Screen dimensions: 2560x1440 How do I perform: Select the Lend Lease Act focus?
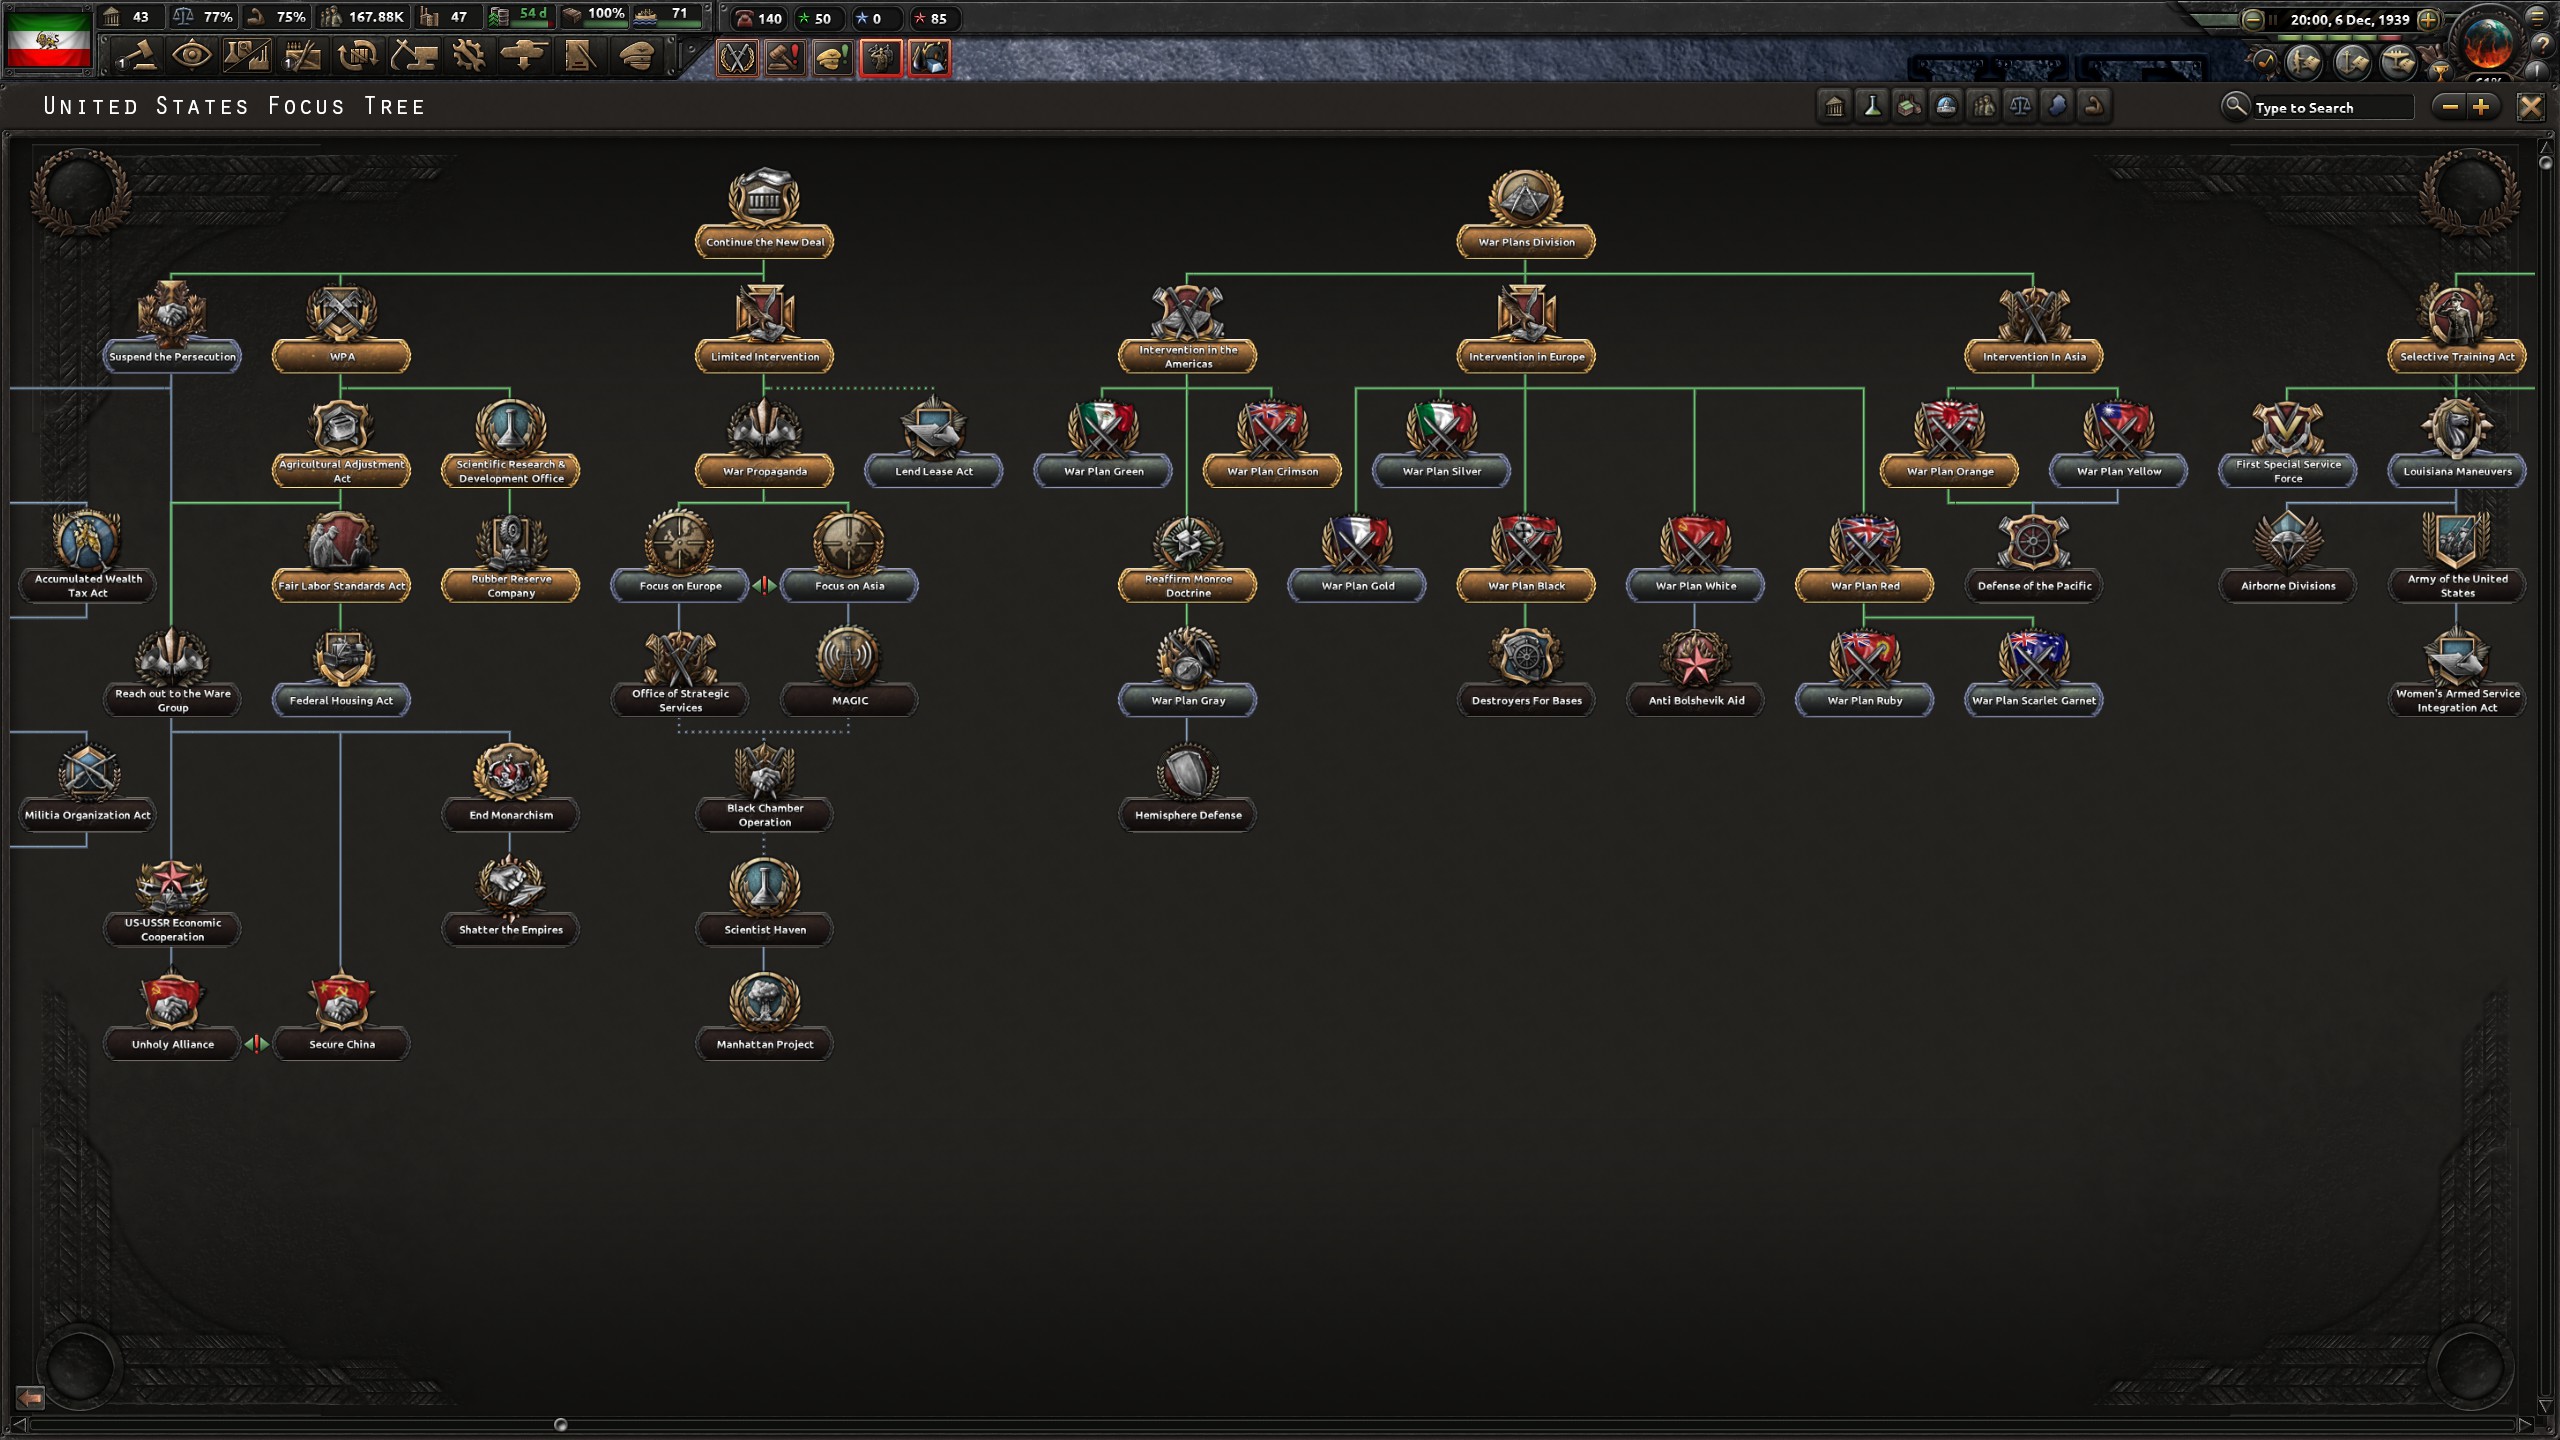point(933,442)
